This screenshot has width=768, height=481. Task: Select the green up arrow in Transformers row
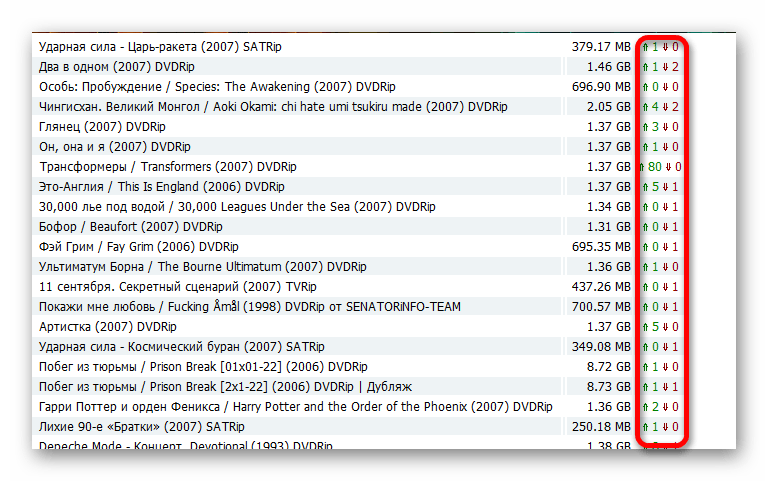coord(642,168)
